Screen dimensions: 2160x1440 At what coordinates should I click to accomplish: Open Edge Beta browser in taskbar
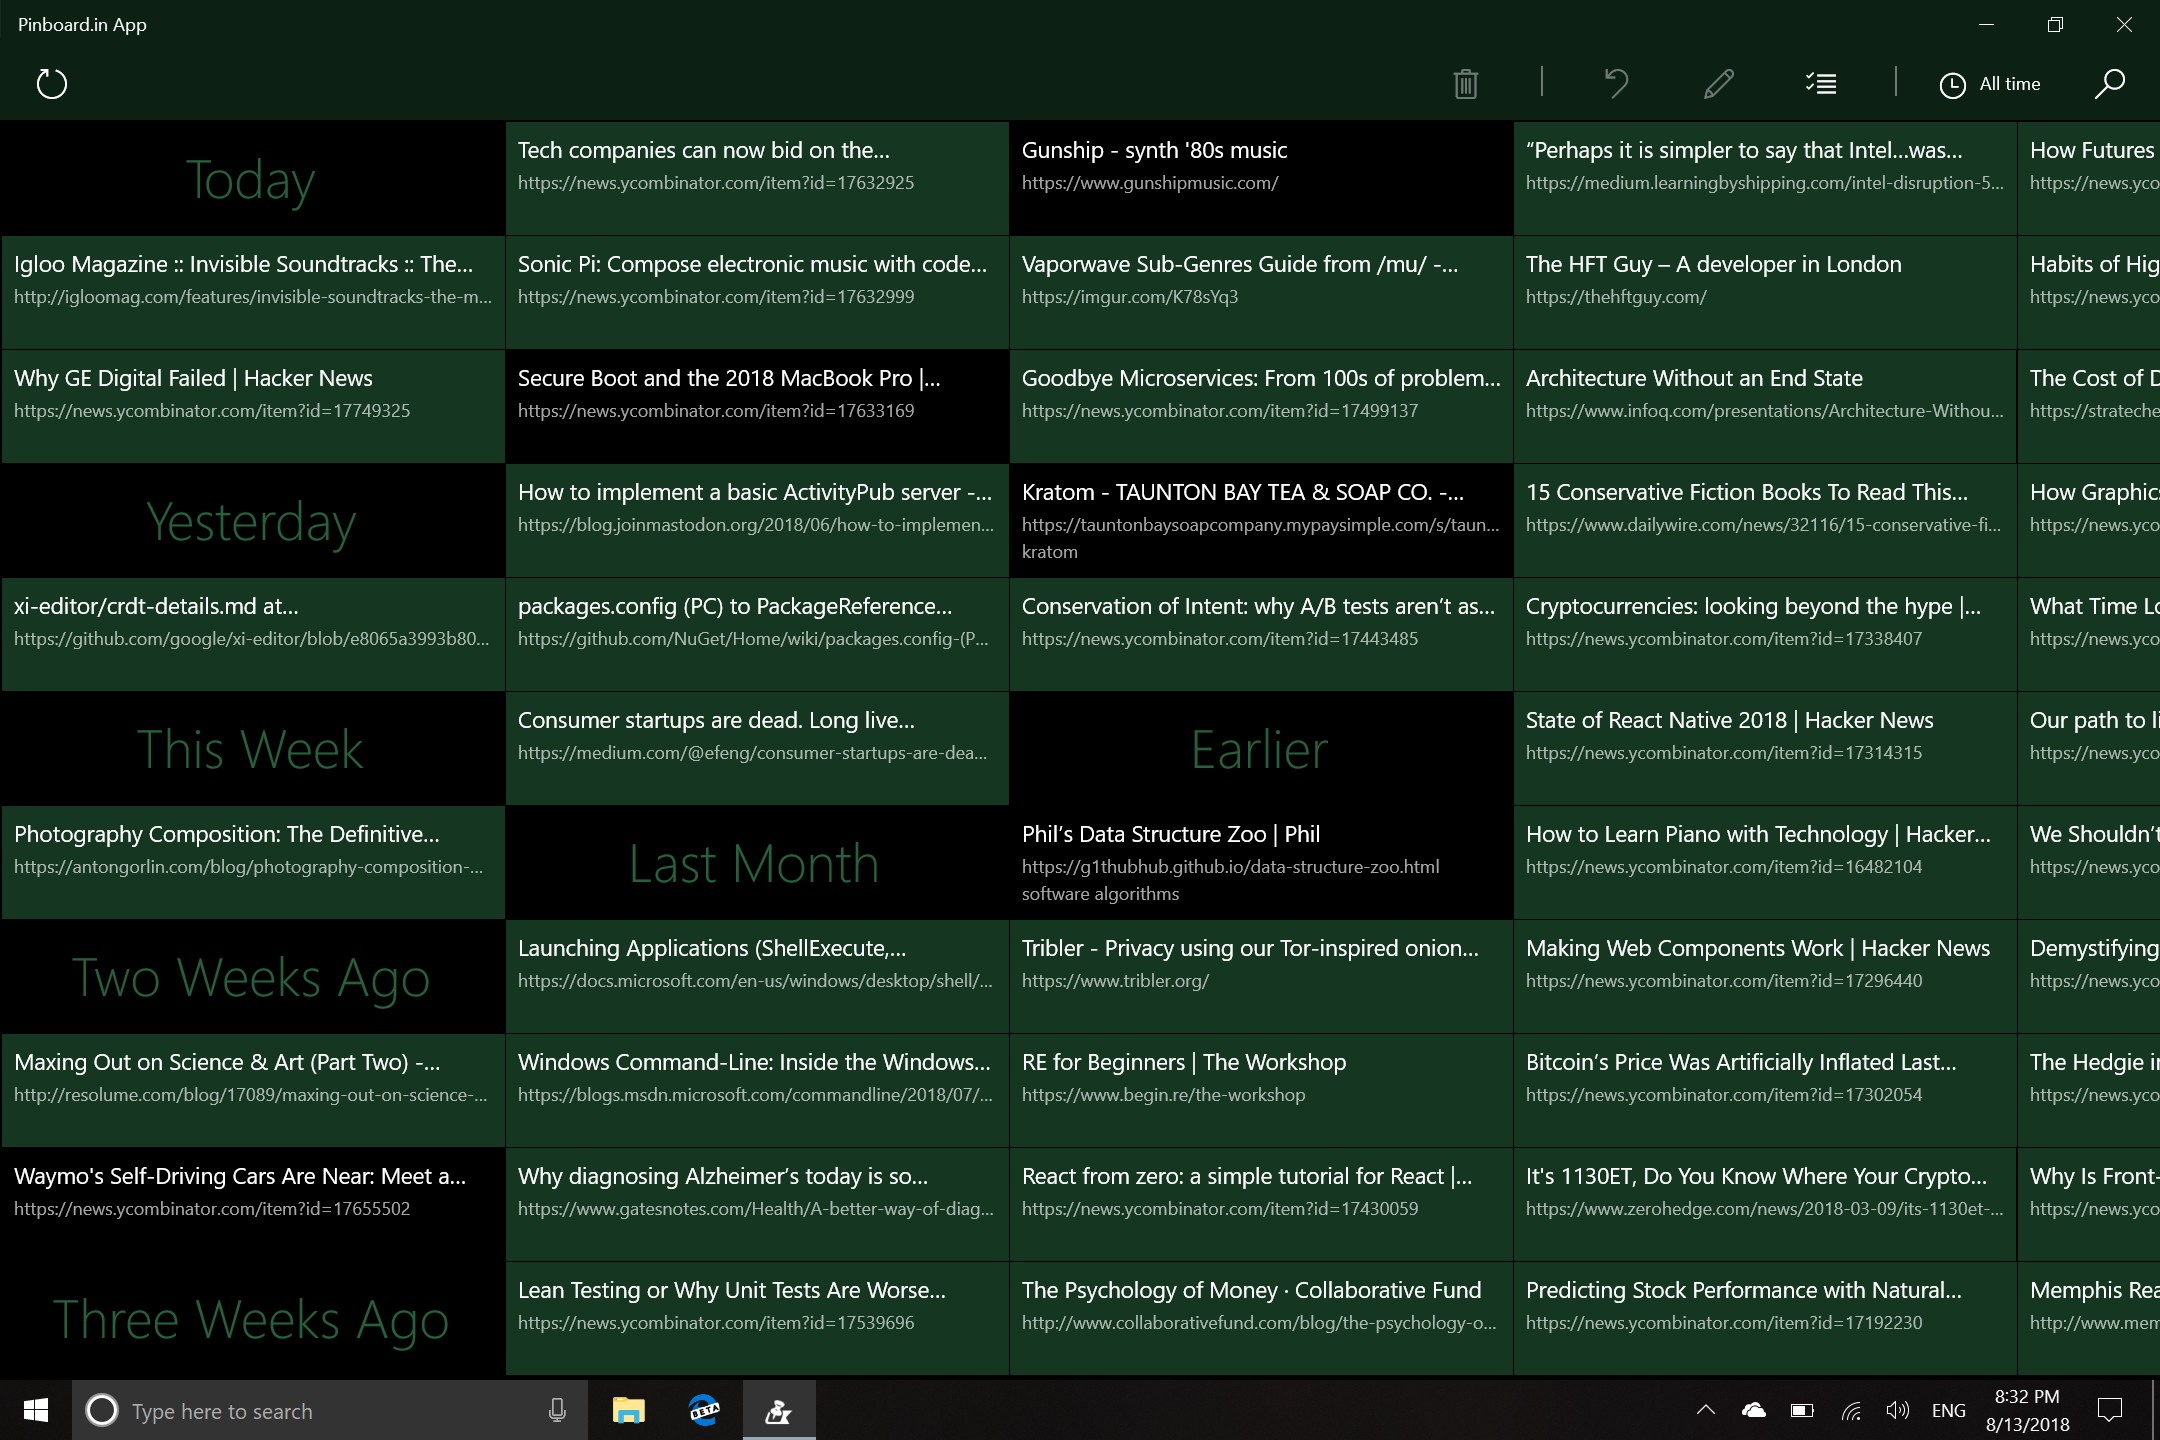tap(704, 1410)
